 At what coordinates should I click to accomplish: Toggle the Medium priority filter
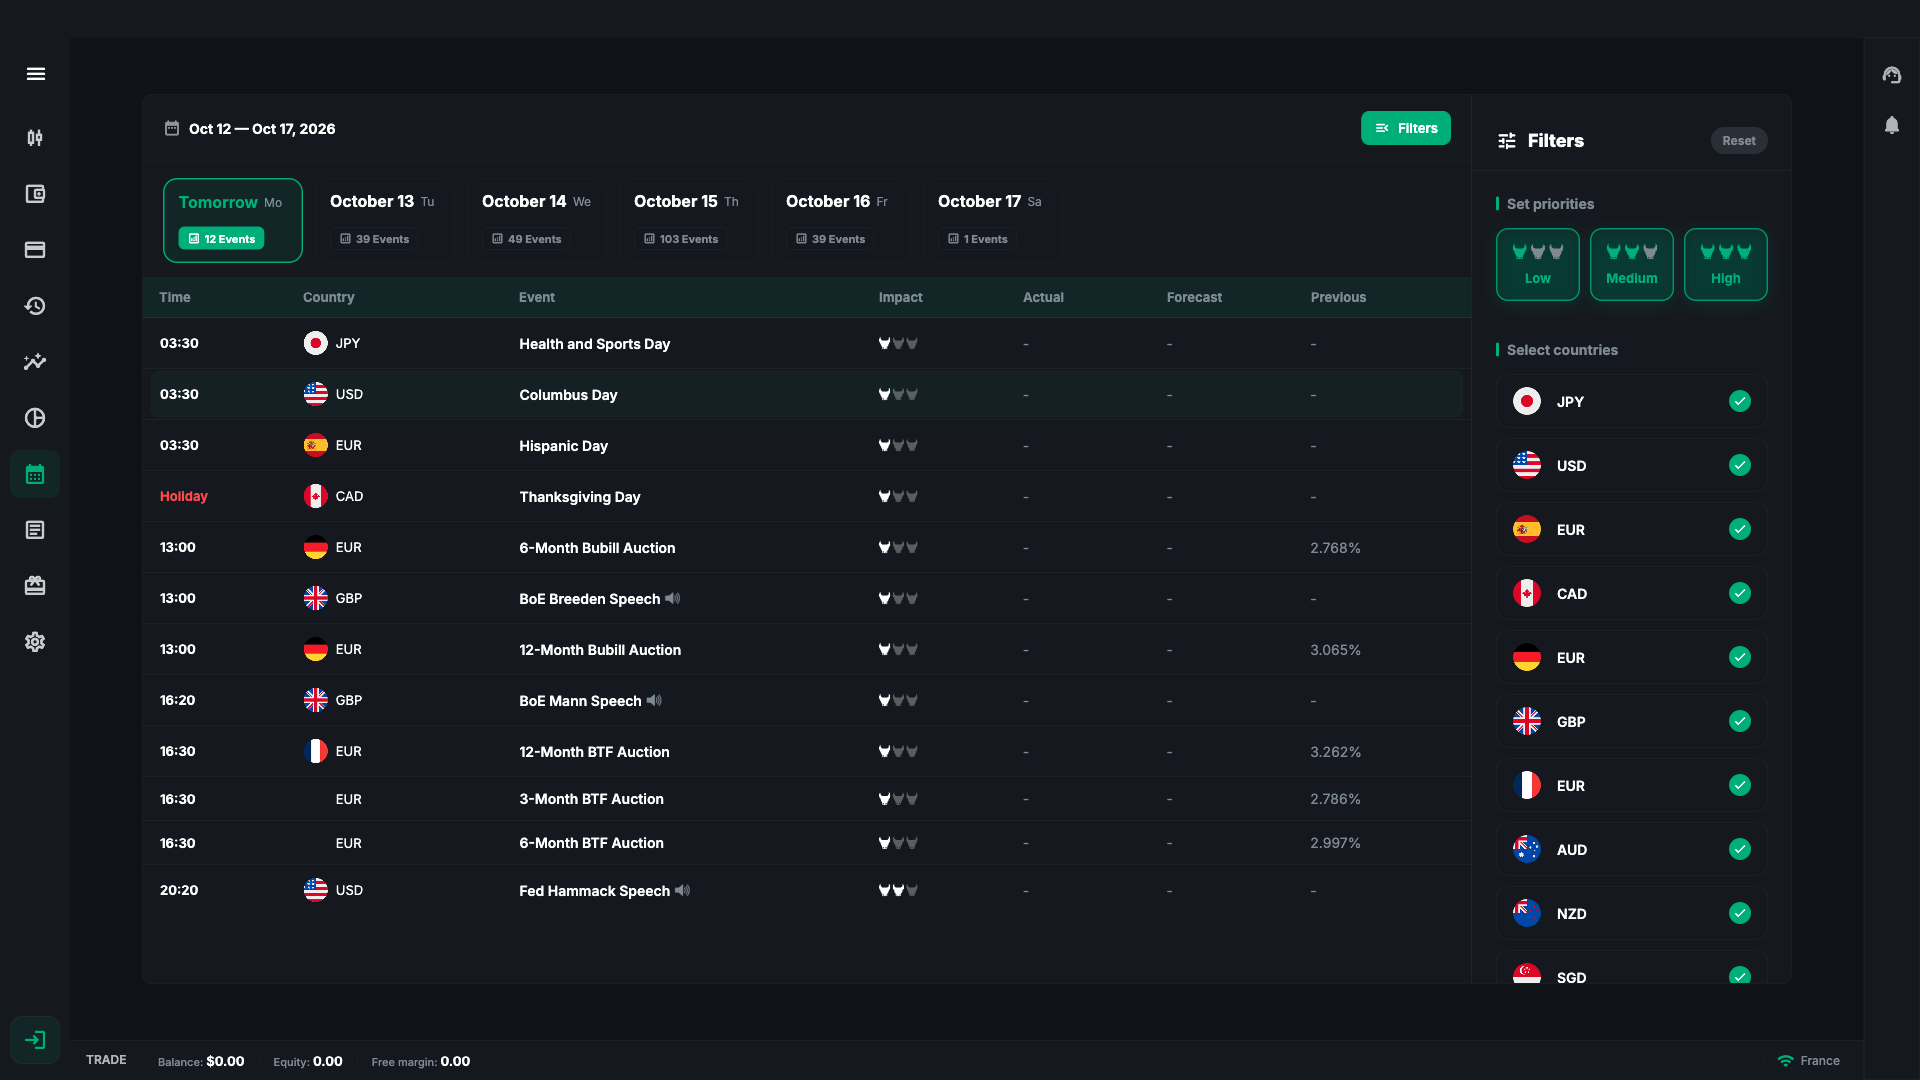(1632, 264)
